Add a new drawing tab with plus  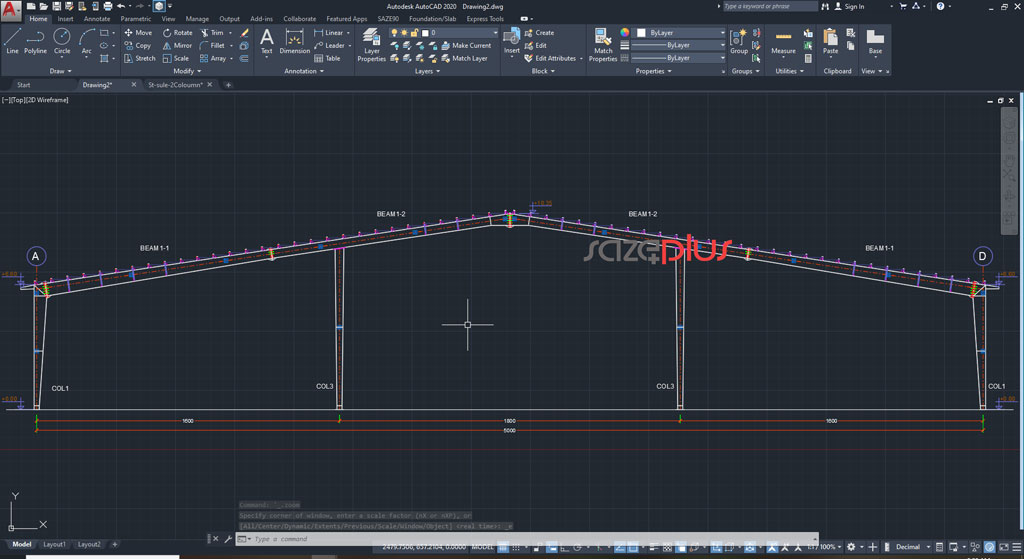tap(228, 85)
